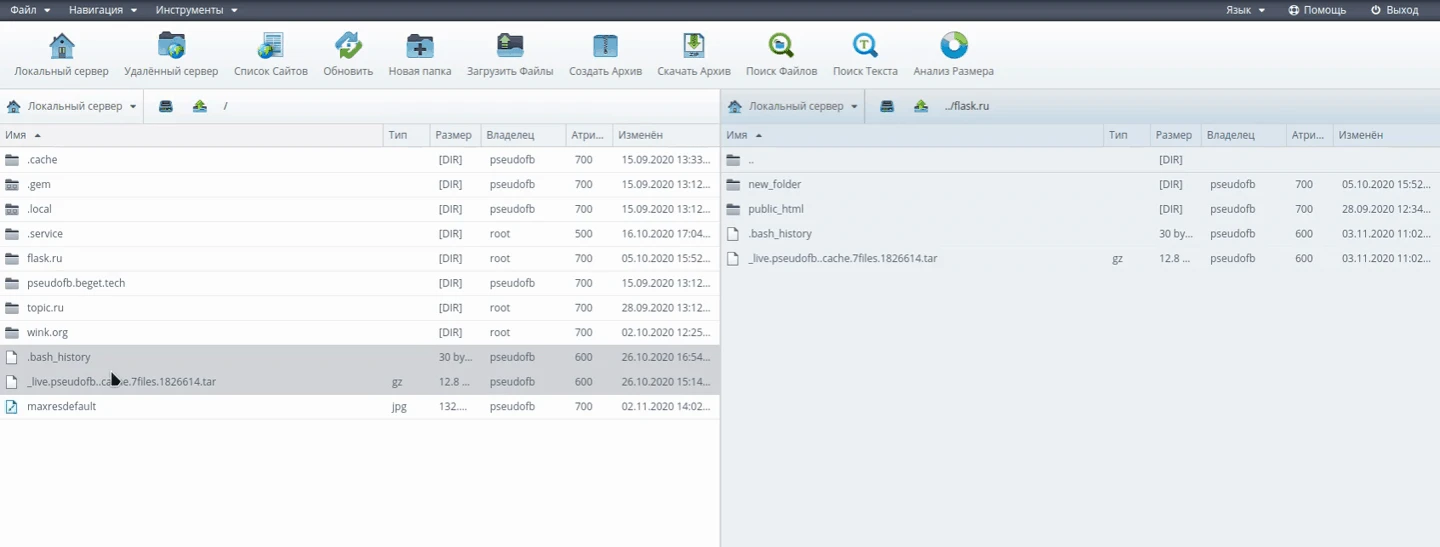Expand the Язык language dropdown
The width and height of the screenshot is (1440, 547).
click(1245, 10)
